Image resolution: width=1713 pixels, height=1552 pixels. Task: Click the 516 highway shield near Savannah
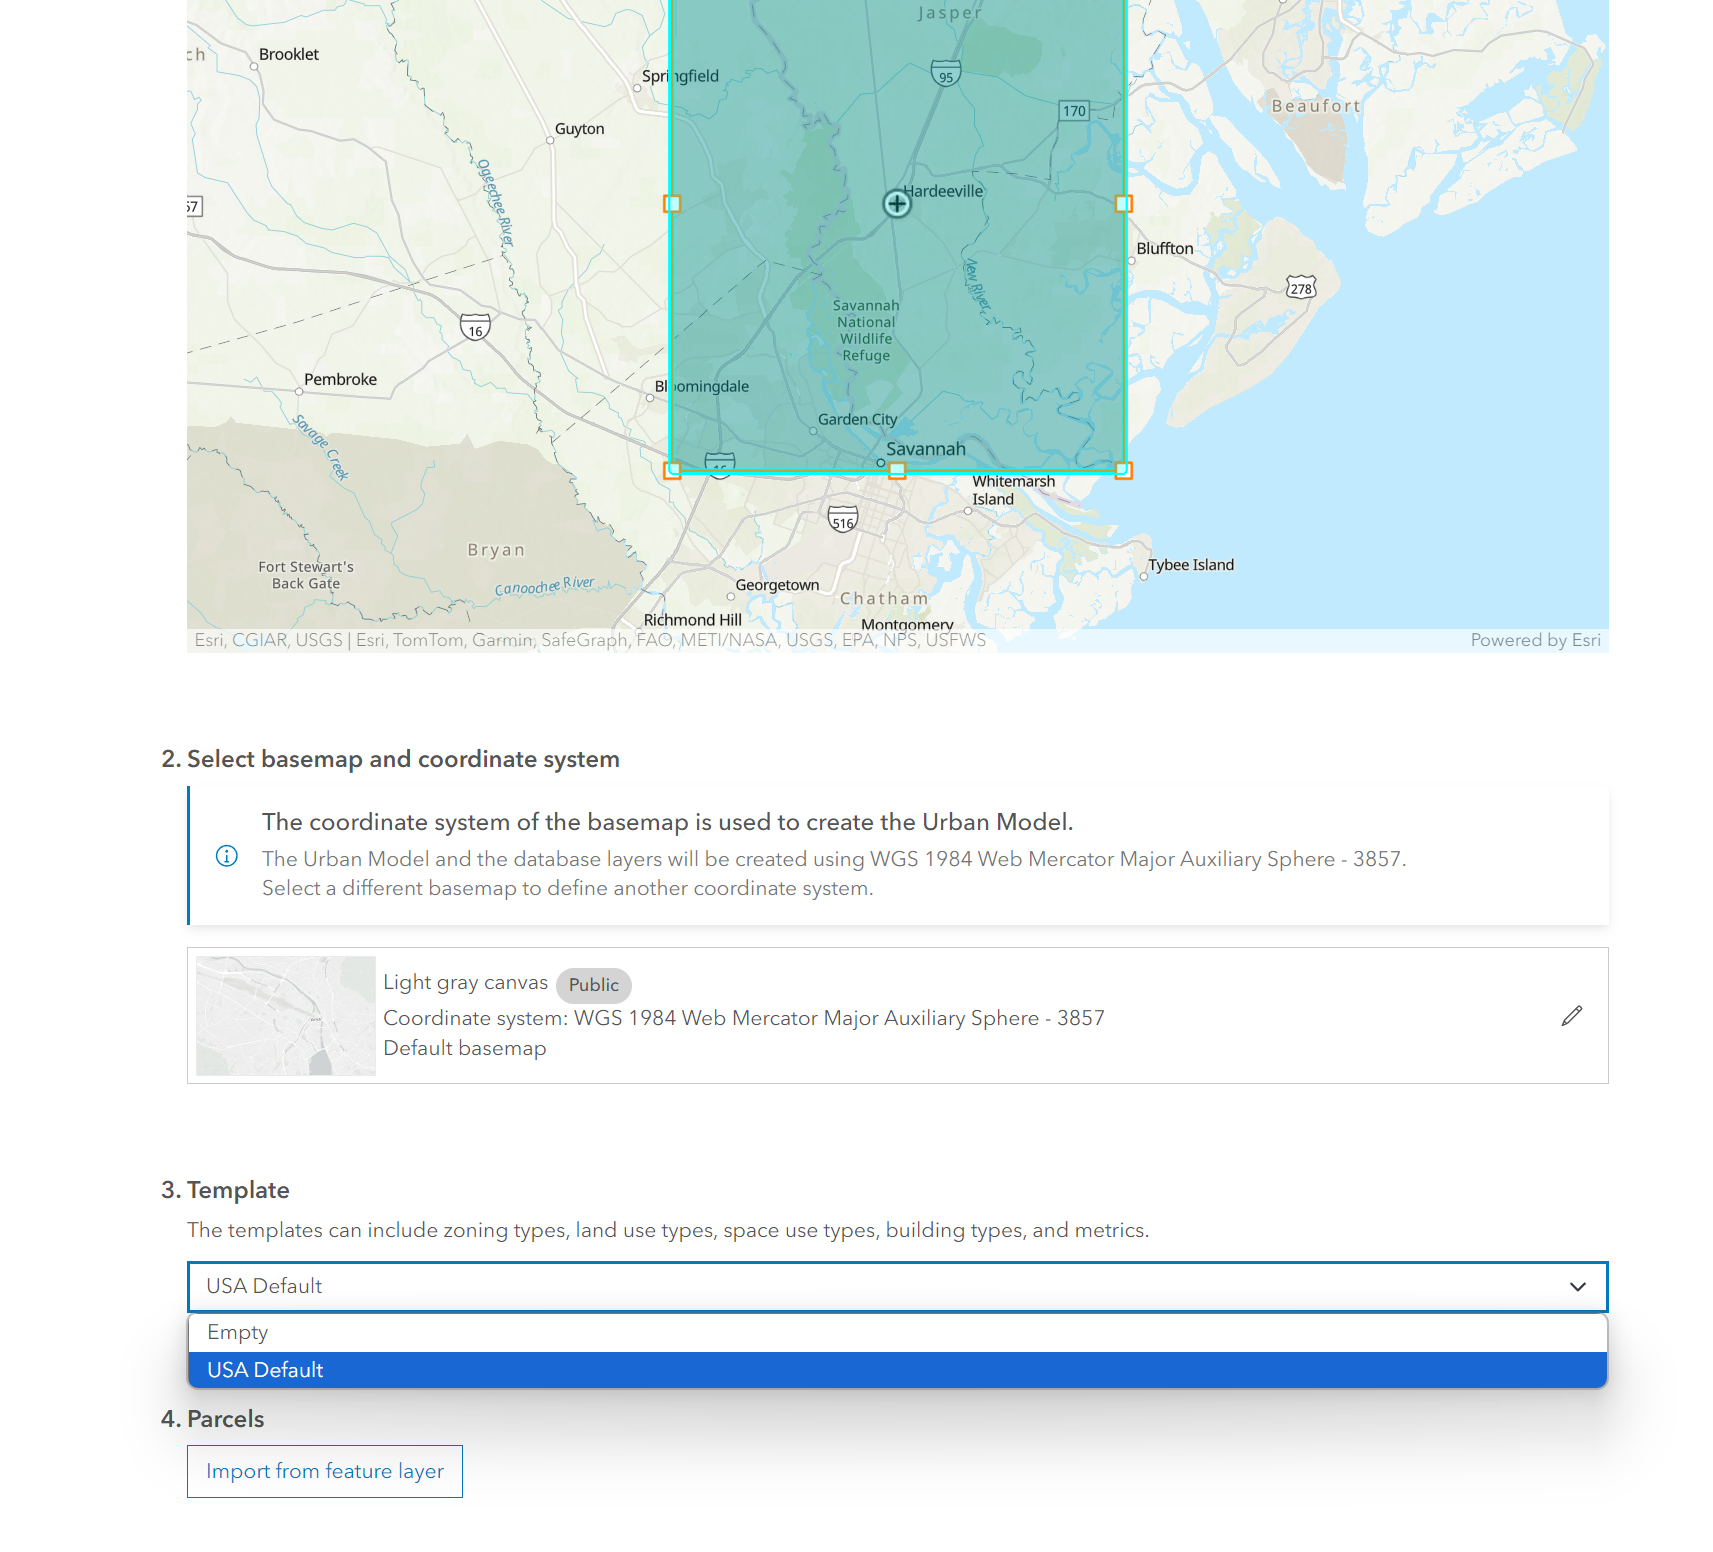841,520
